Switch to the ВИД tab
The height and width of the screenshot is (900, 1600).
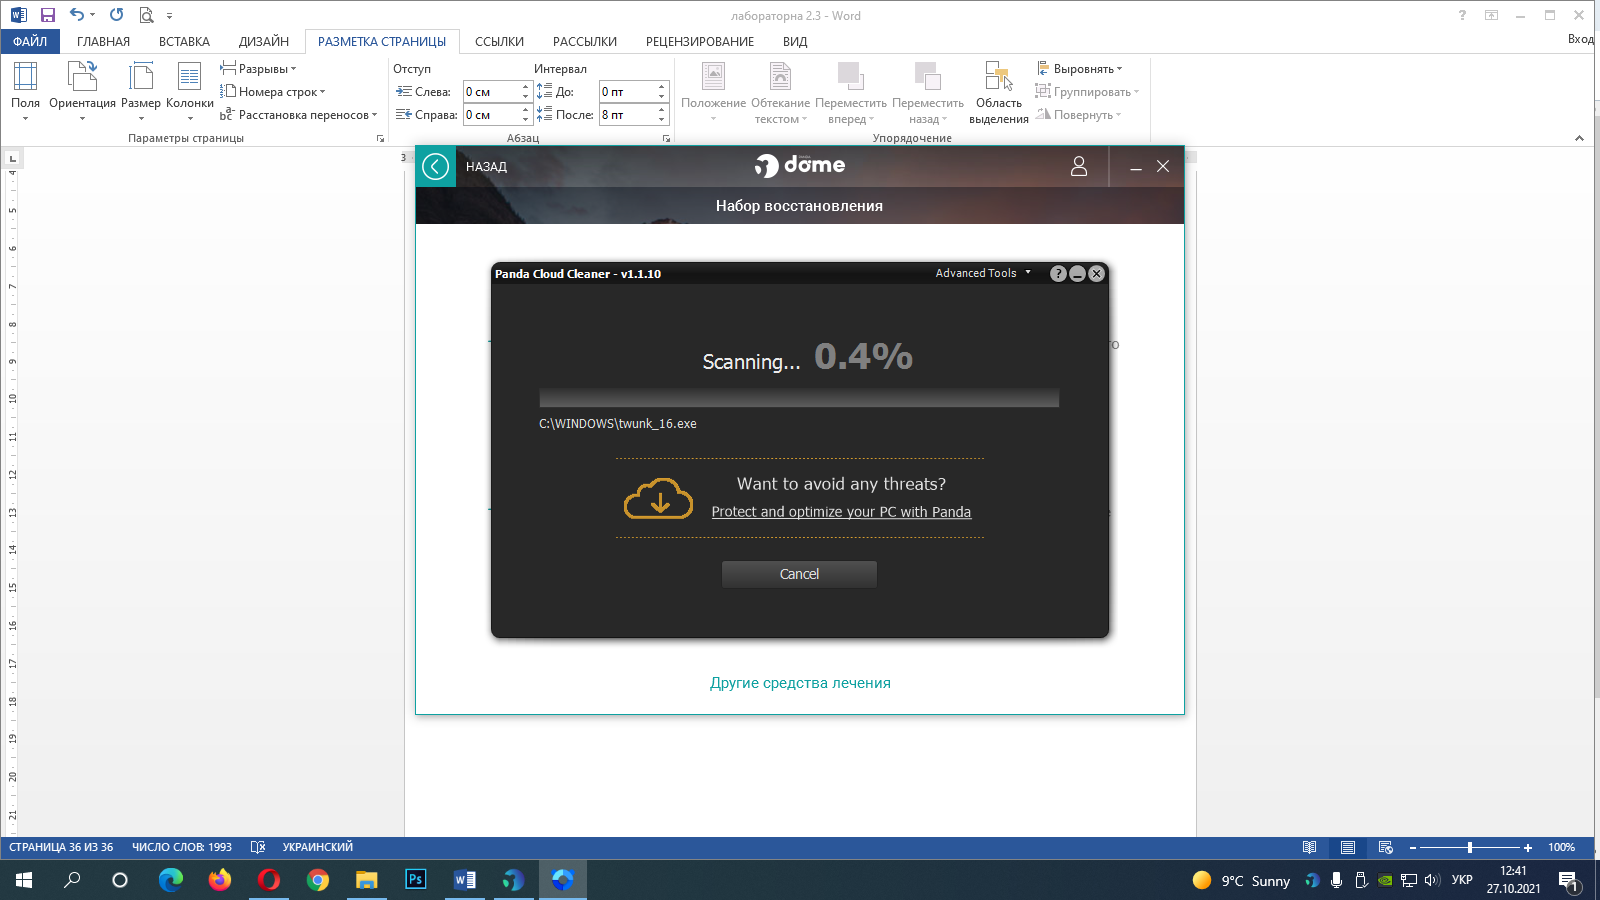(795, 41)
